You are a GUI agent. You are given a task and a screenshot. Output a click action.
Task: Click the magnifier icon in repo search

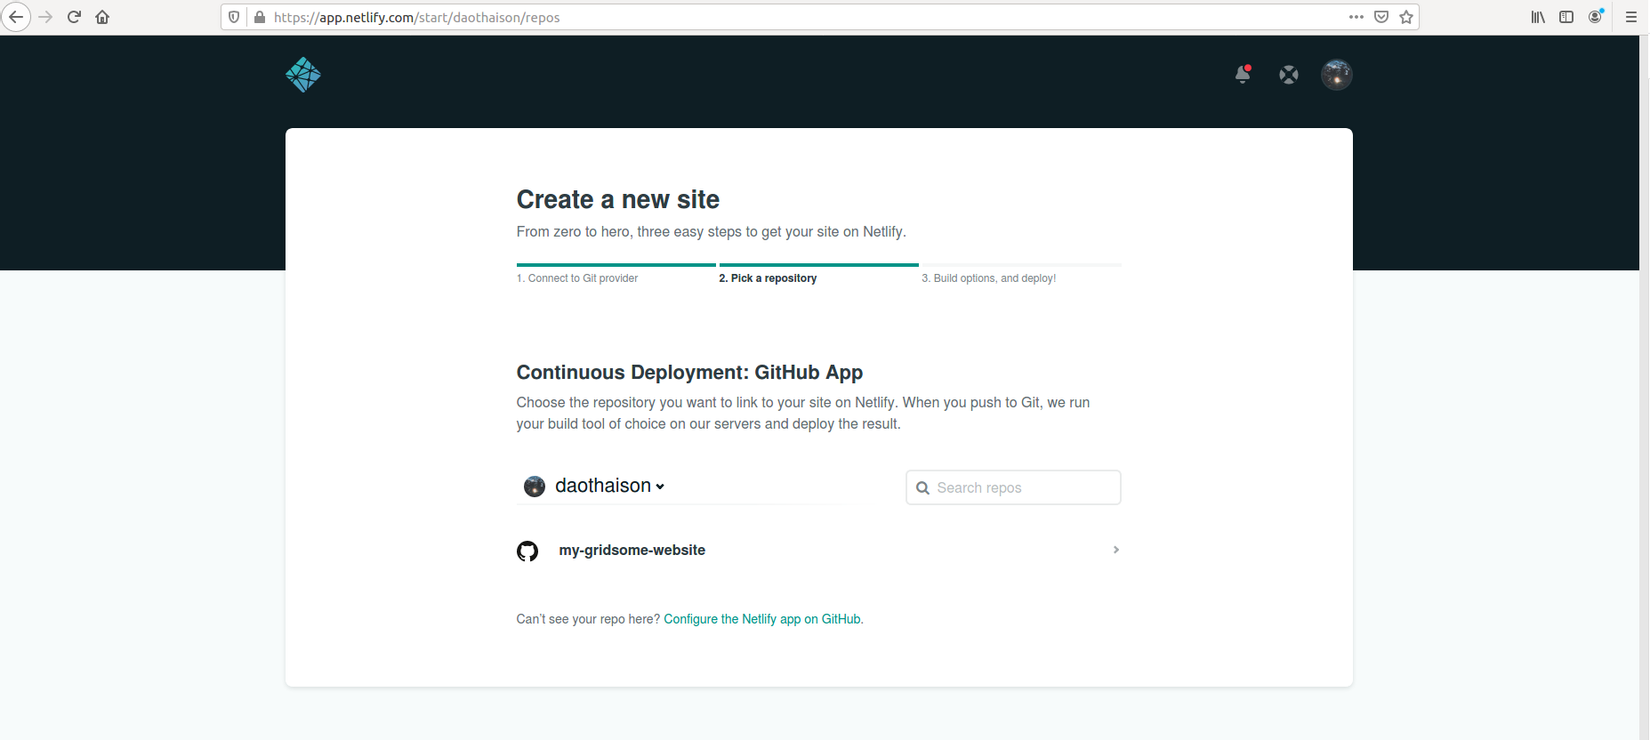(923, 488)
